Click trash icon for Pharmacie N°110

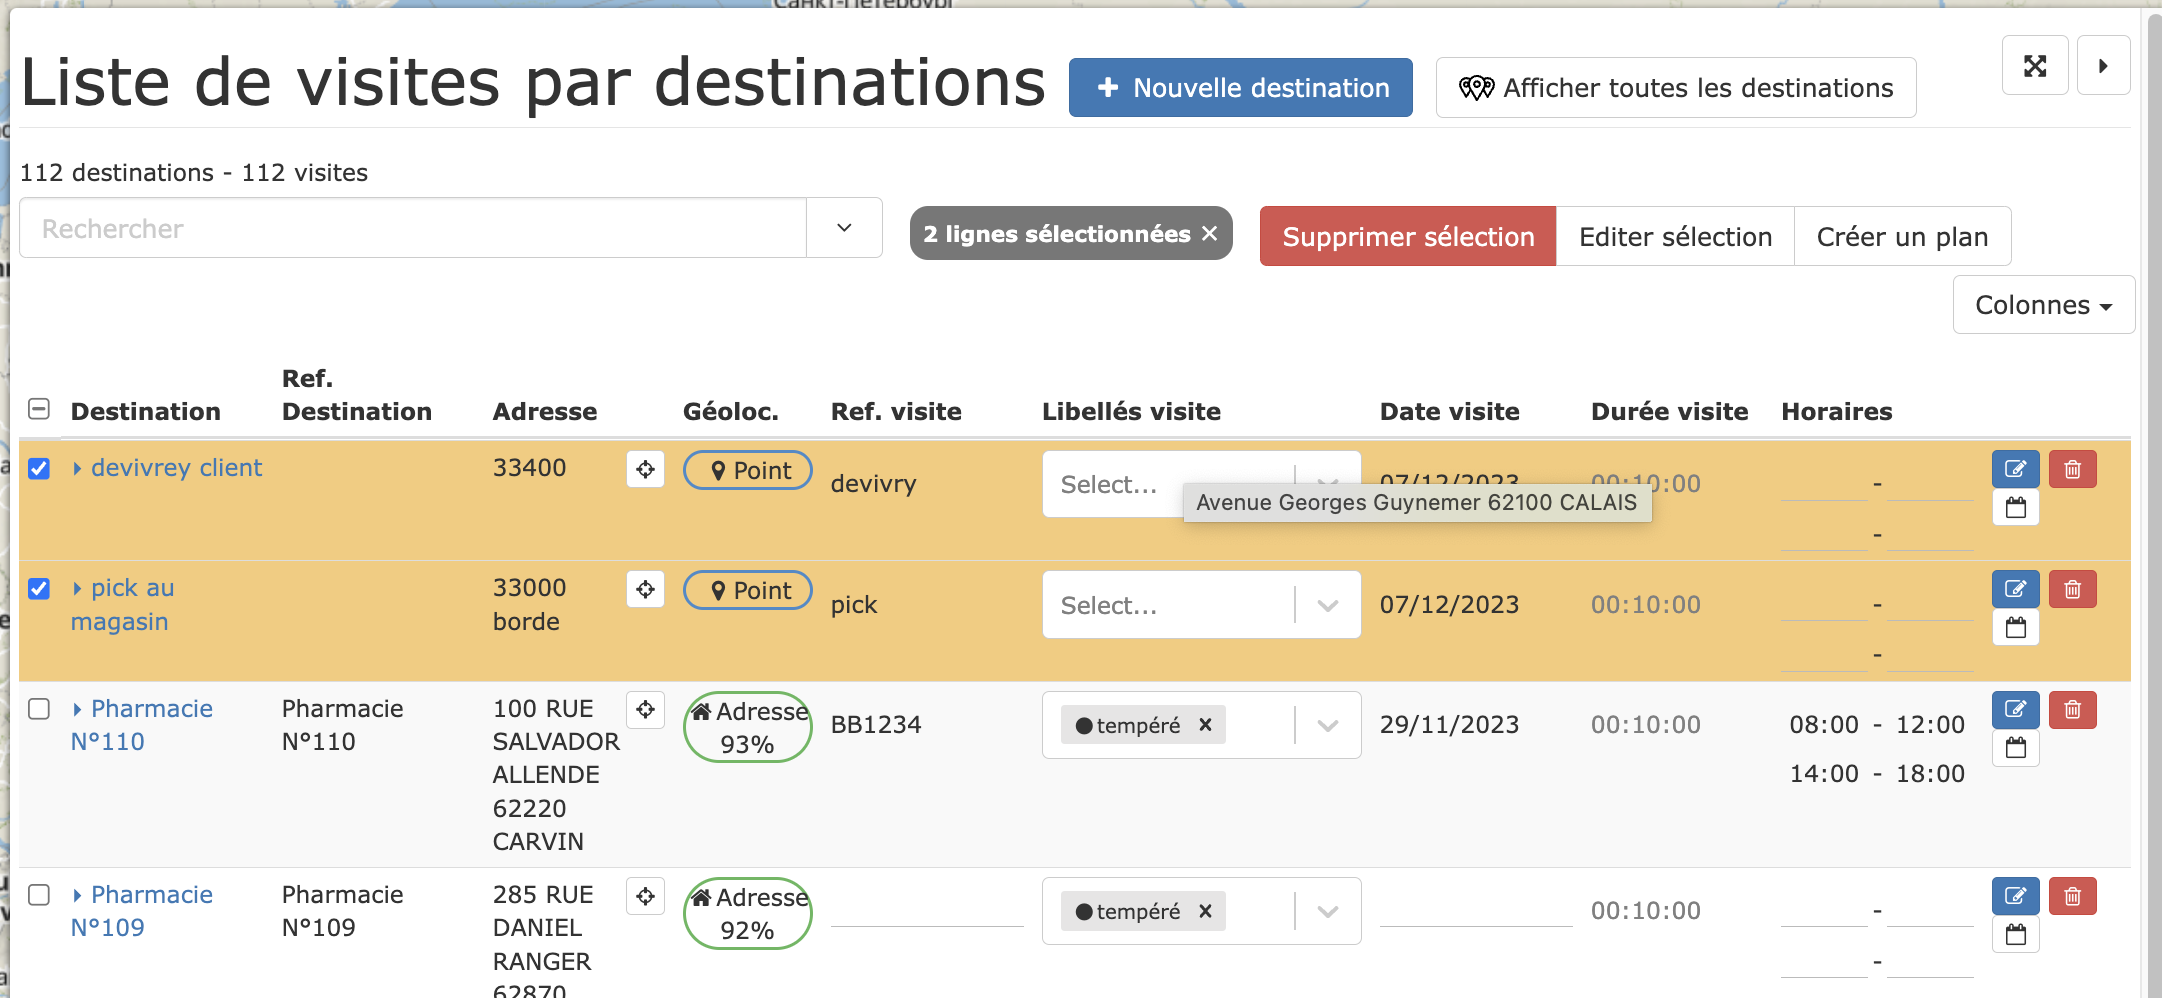(x=2072, y=710)
